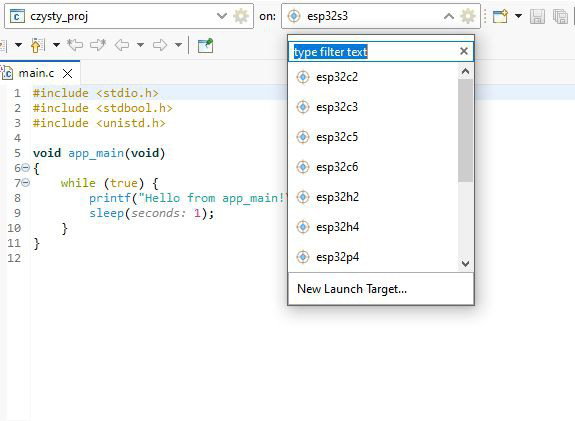The width and height of the screenshot is (575, 421).
Task: Open the dropdown arrow beside New wizard
Action: coord(518,16)
